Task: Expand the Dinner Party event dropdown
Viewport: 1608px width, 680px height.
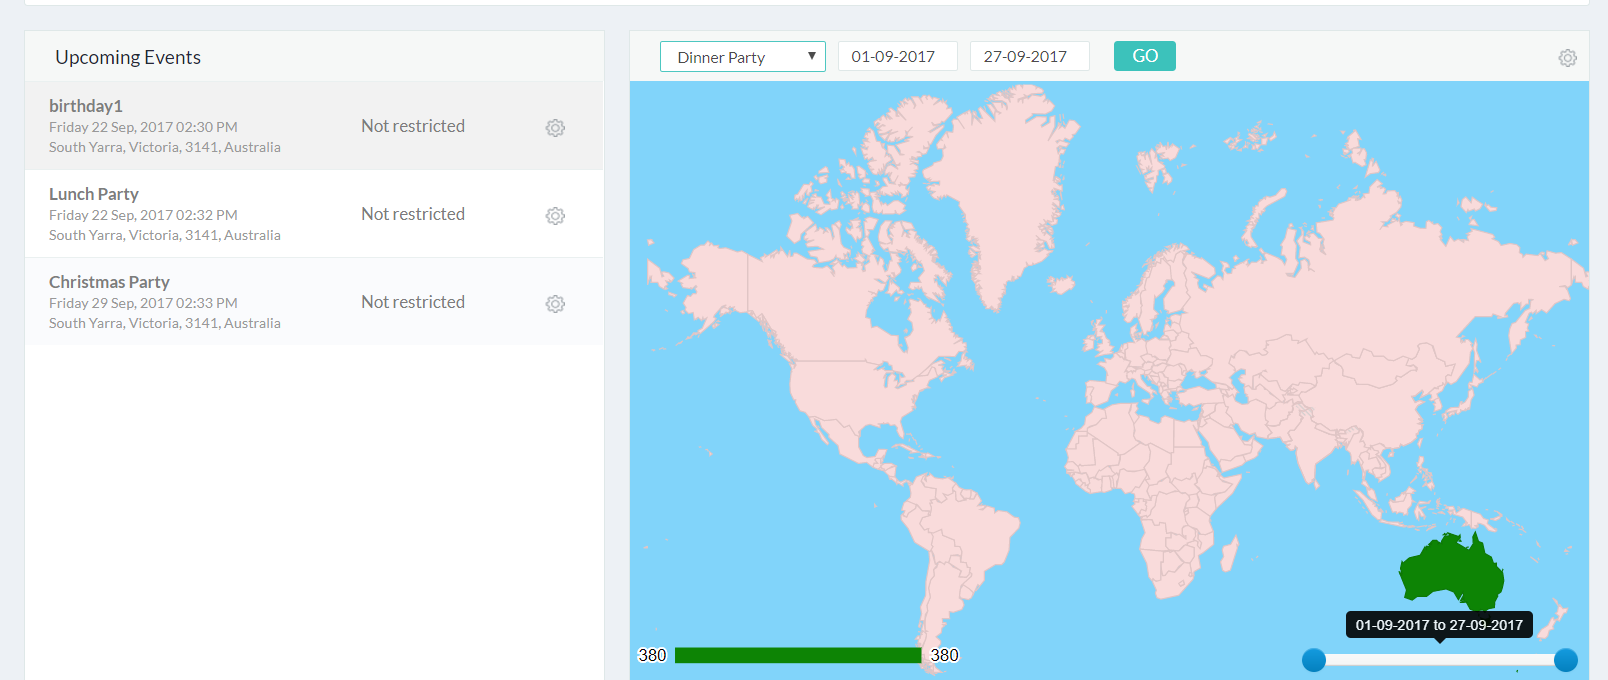Action: (x=743, y=57)
